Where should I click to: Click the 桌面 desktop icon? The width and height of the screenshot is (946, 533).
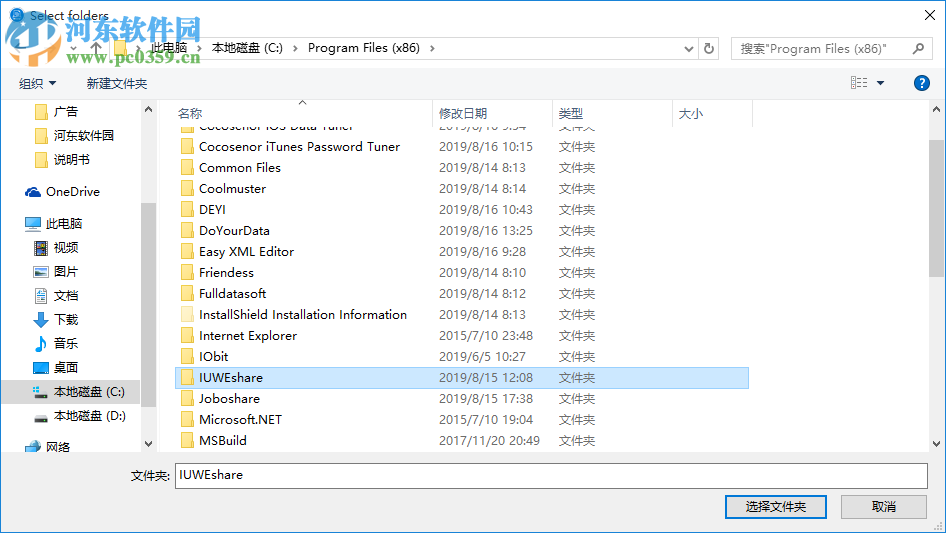point(40,368)
